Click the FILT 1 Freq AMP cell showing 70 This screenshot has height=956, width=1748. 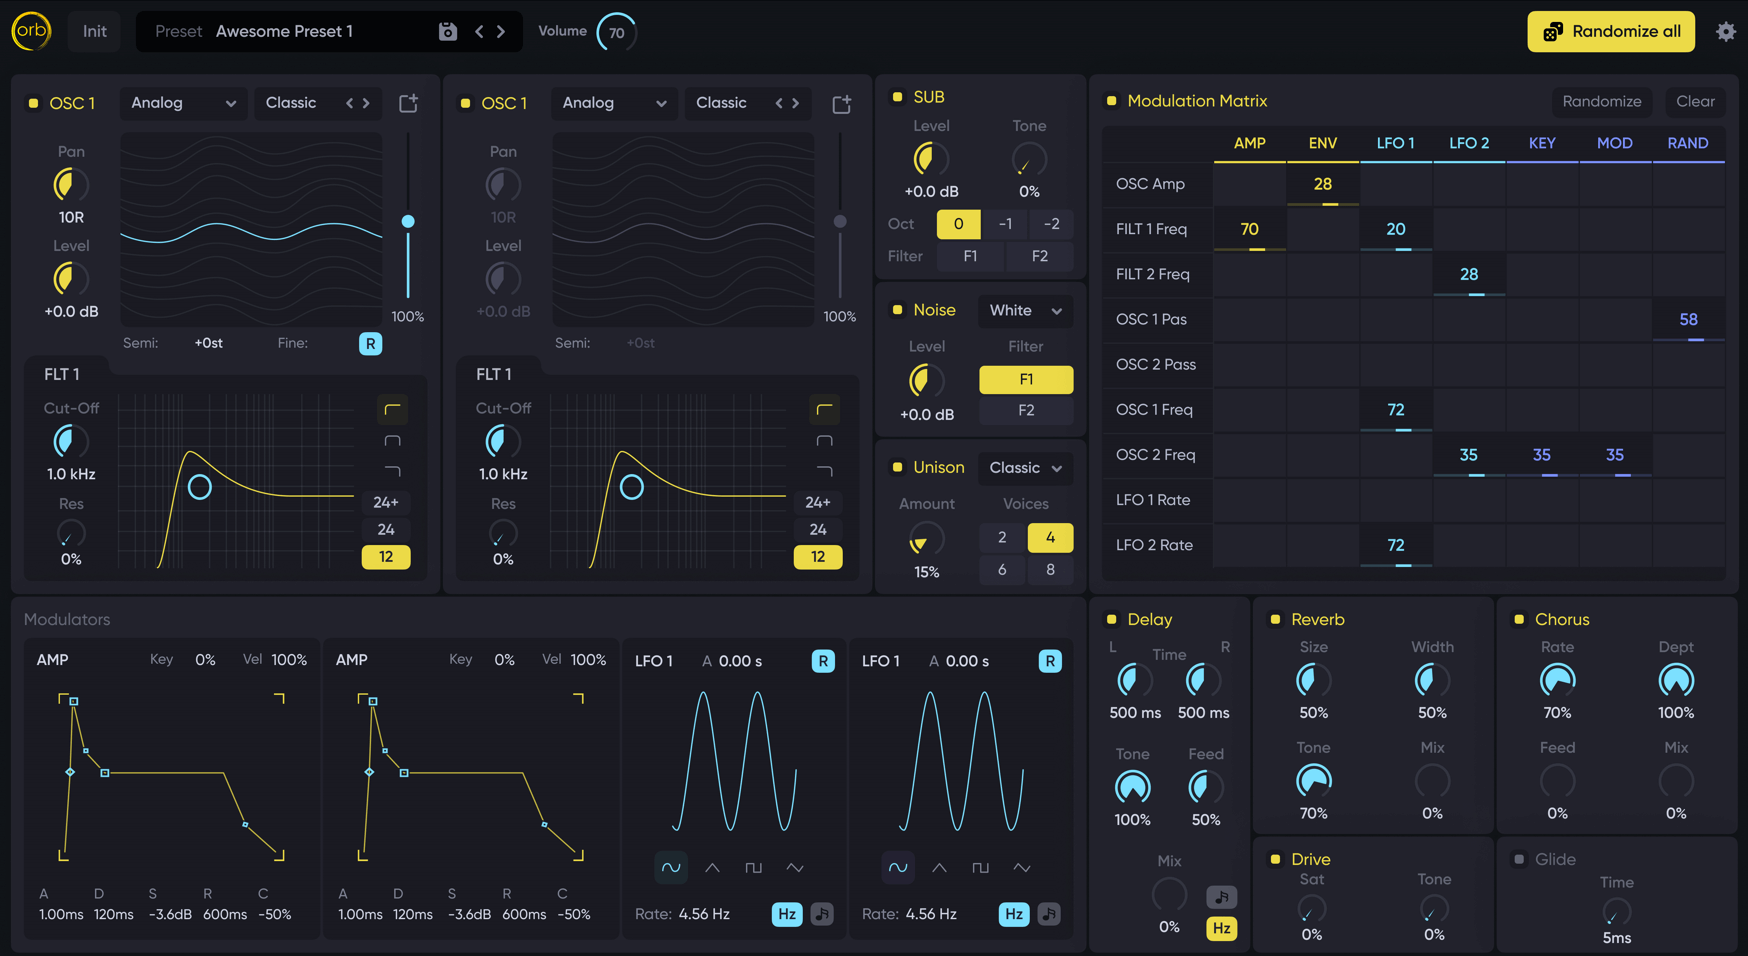tap(1249, 229)
